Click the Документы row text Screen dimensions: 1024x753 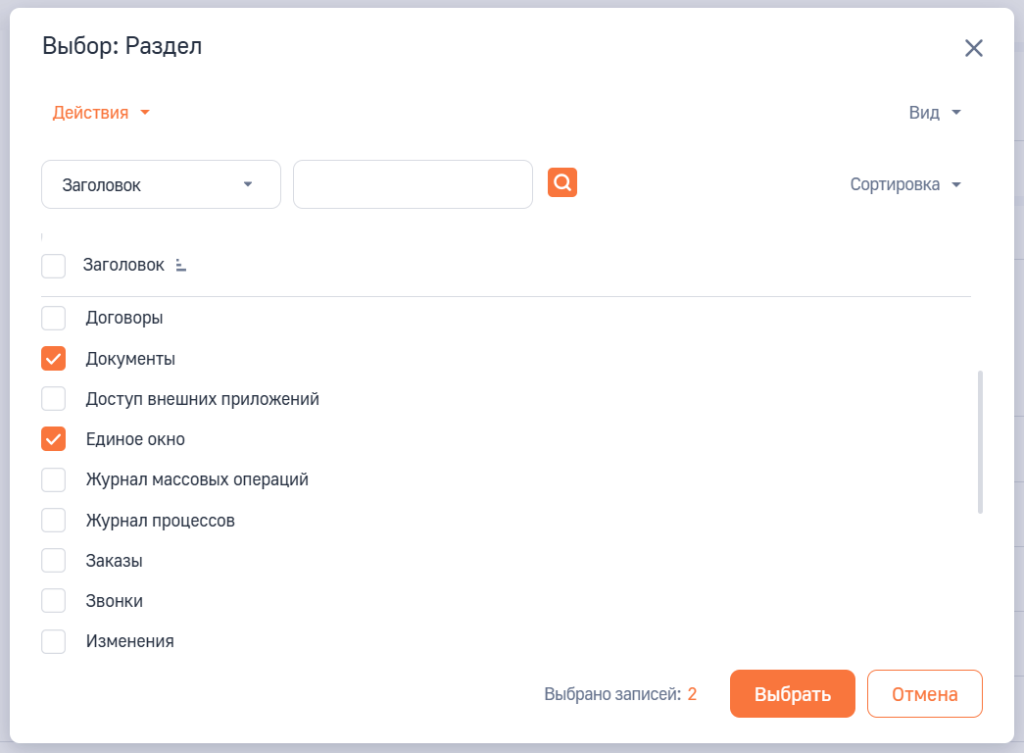[131, 359]
